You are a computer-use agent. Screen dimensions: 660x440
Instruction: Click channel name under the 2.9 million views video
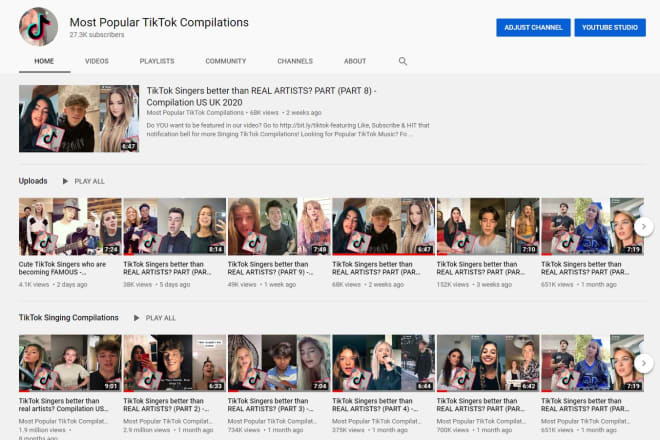coord(168,421)
